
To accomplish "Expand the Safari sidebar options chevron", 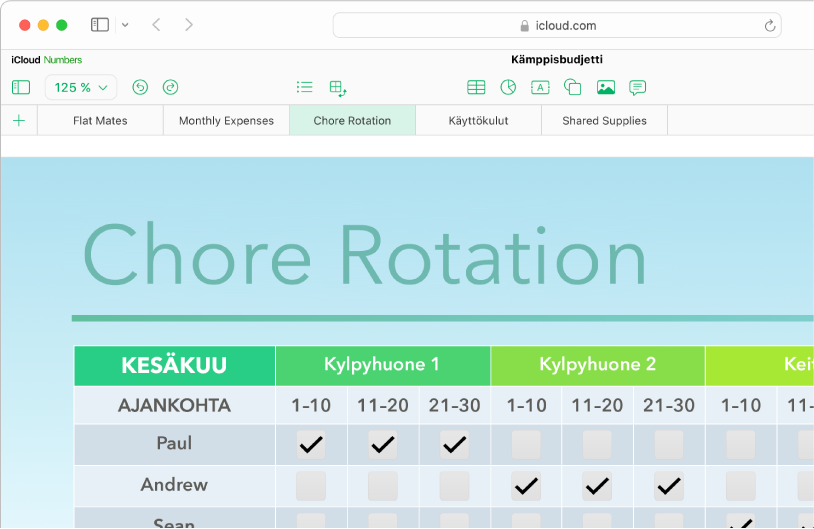I will 125,25.
